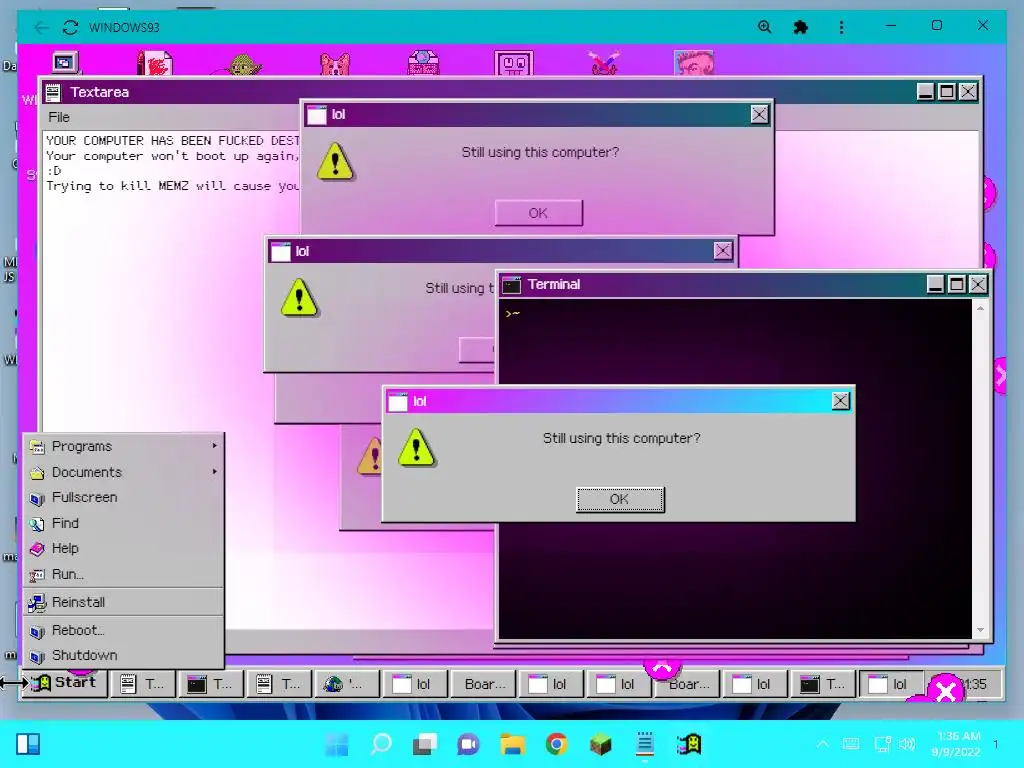The image size is (1024, 768).
Task: Expand the Programs submenu arrow
Action: point(214,445)
